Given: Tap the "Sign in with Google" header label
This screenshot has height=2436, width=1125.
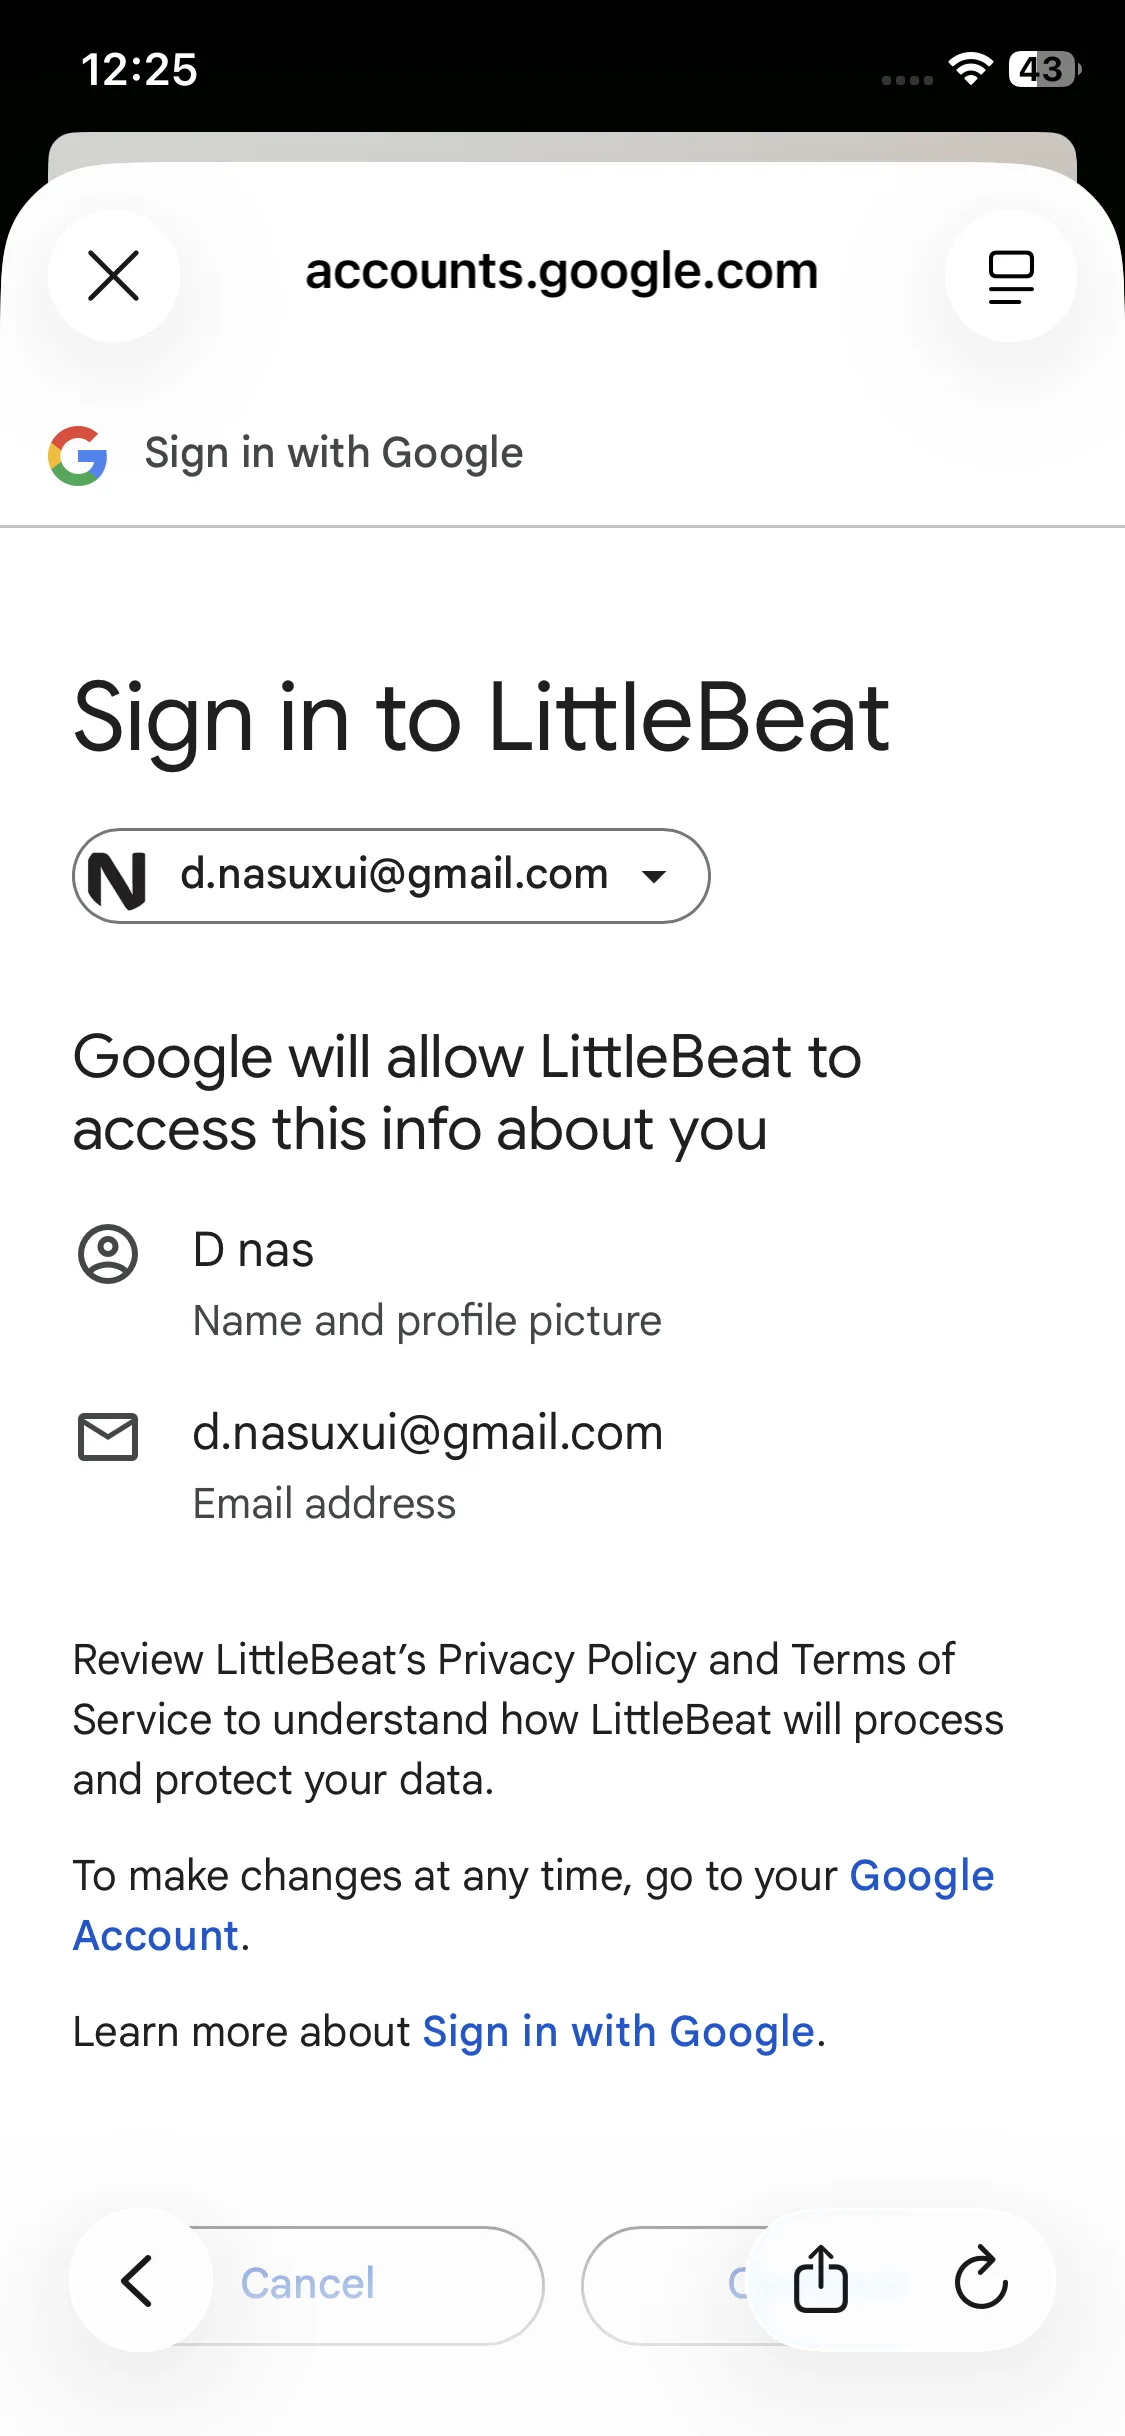Looking at the screenshot, I should click(x=333, y=454).
